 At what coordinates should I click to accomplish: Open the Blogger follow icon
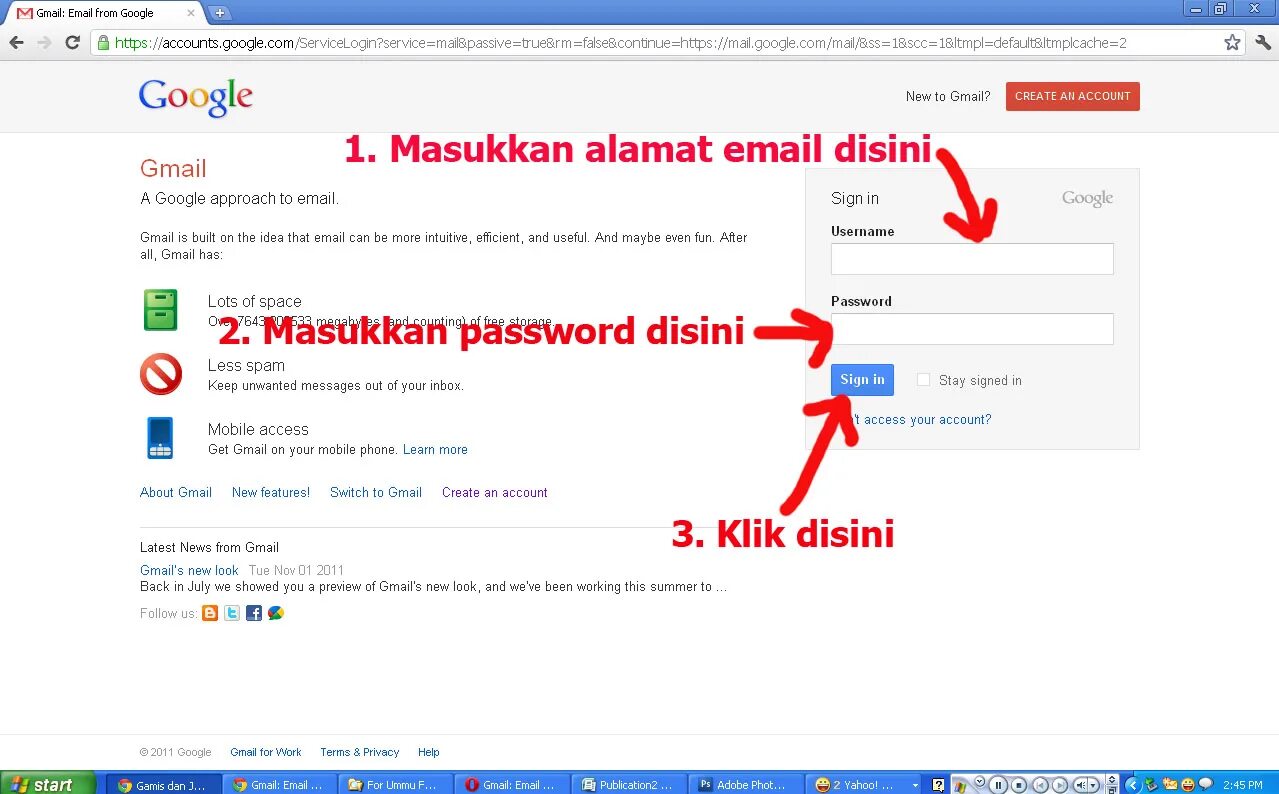[x=210, y=613]
